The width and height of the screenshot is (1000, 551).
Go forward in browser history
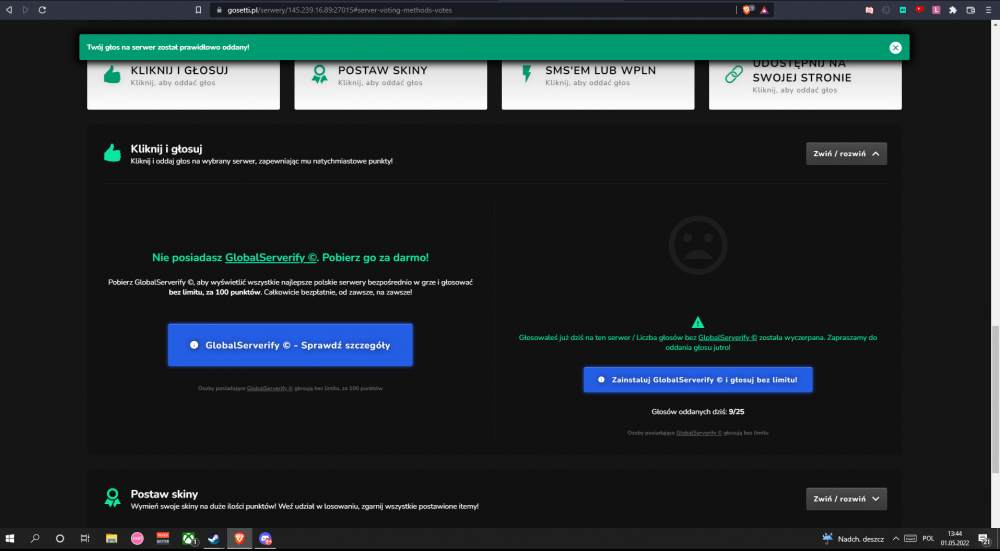tap(26, 10)
